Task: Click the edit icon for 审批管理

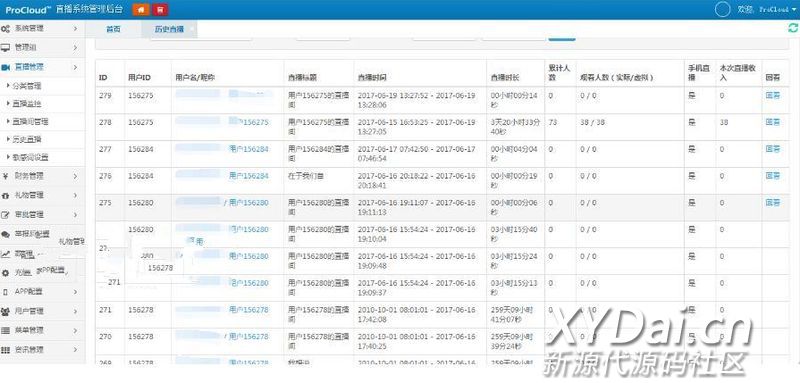Action: (x=6, y=215)
